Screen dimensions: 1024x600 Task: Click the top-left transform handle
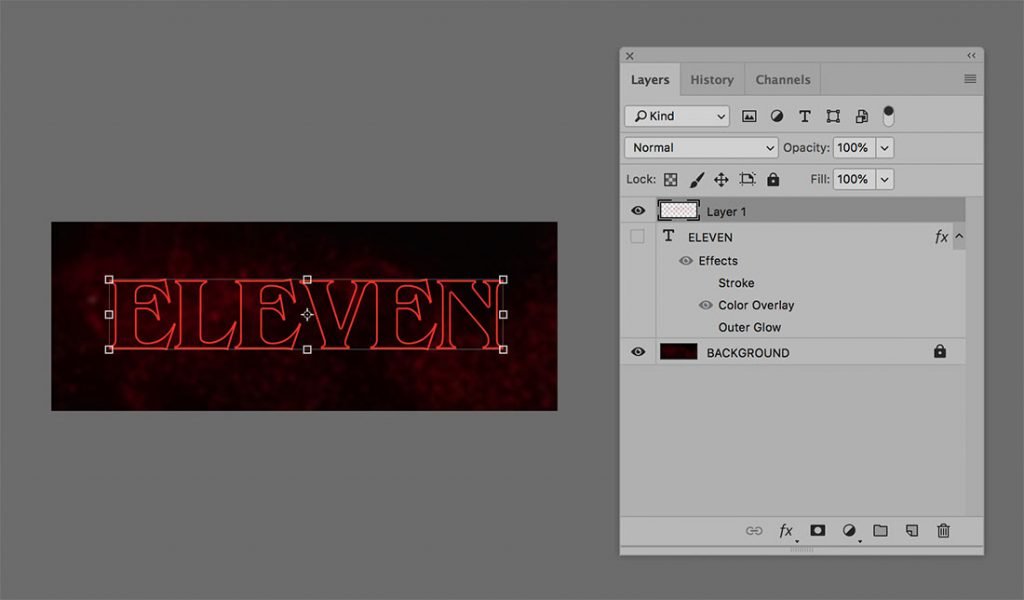tap(109, 279)
